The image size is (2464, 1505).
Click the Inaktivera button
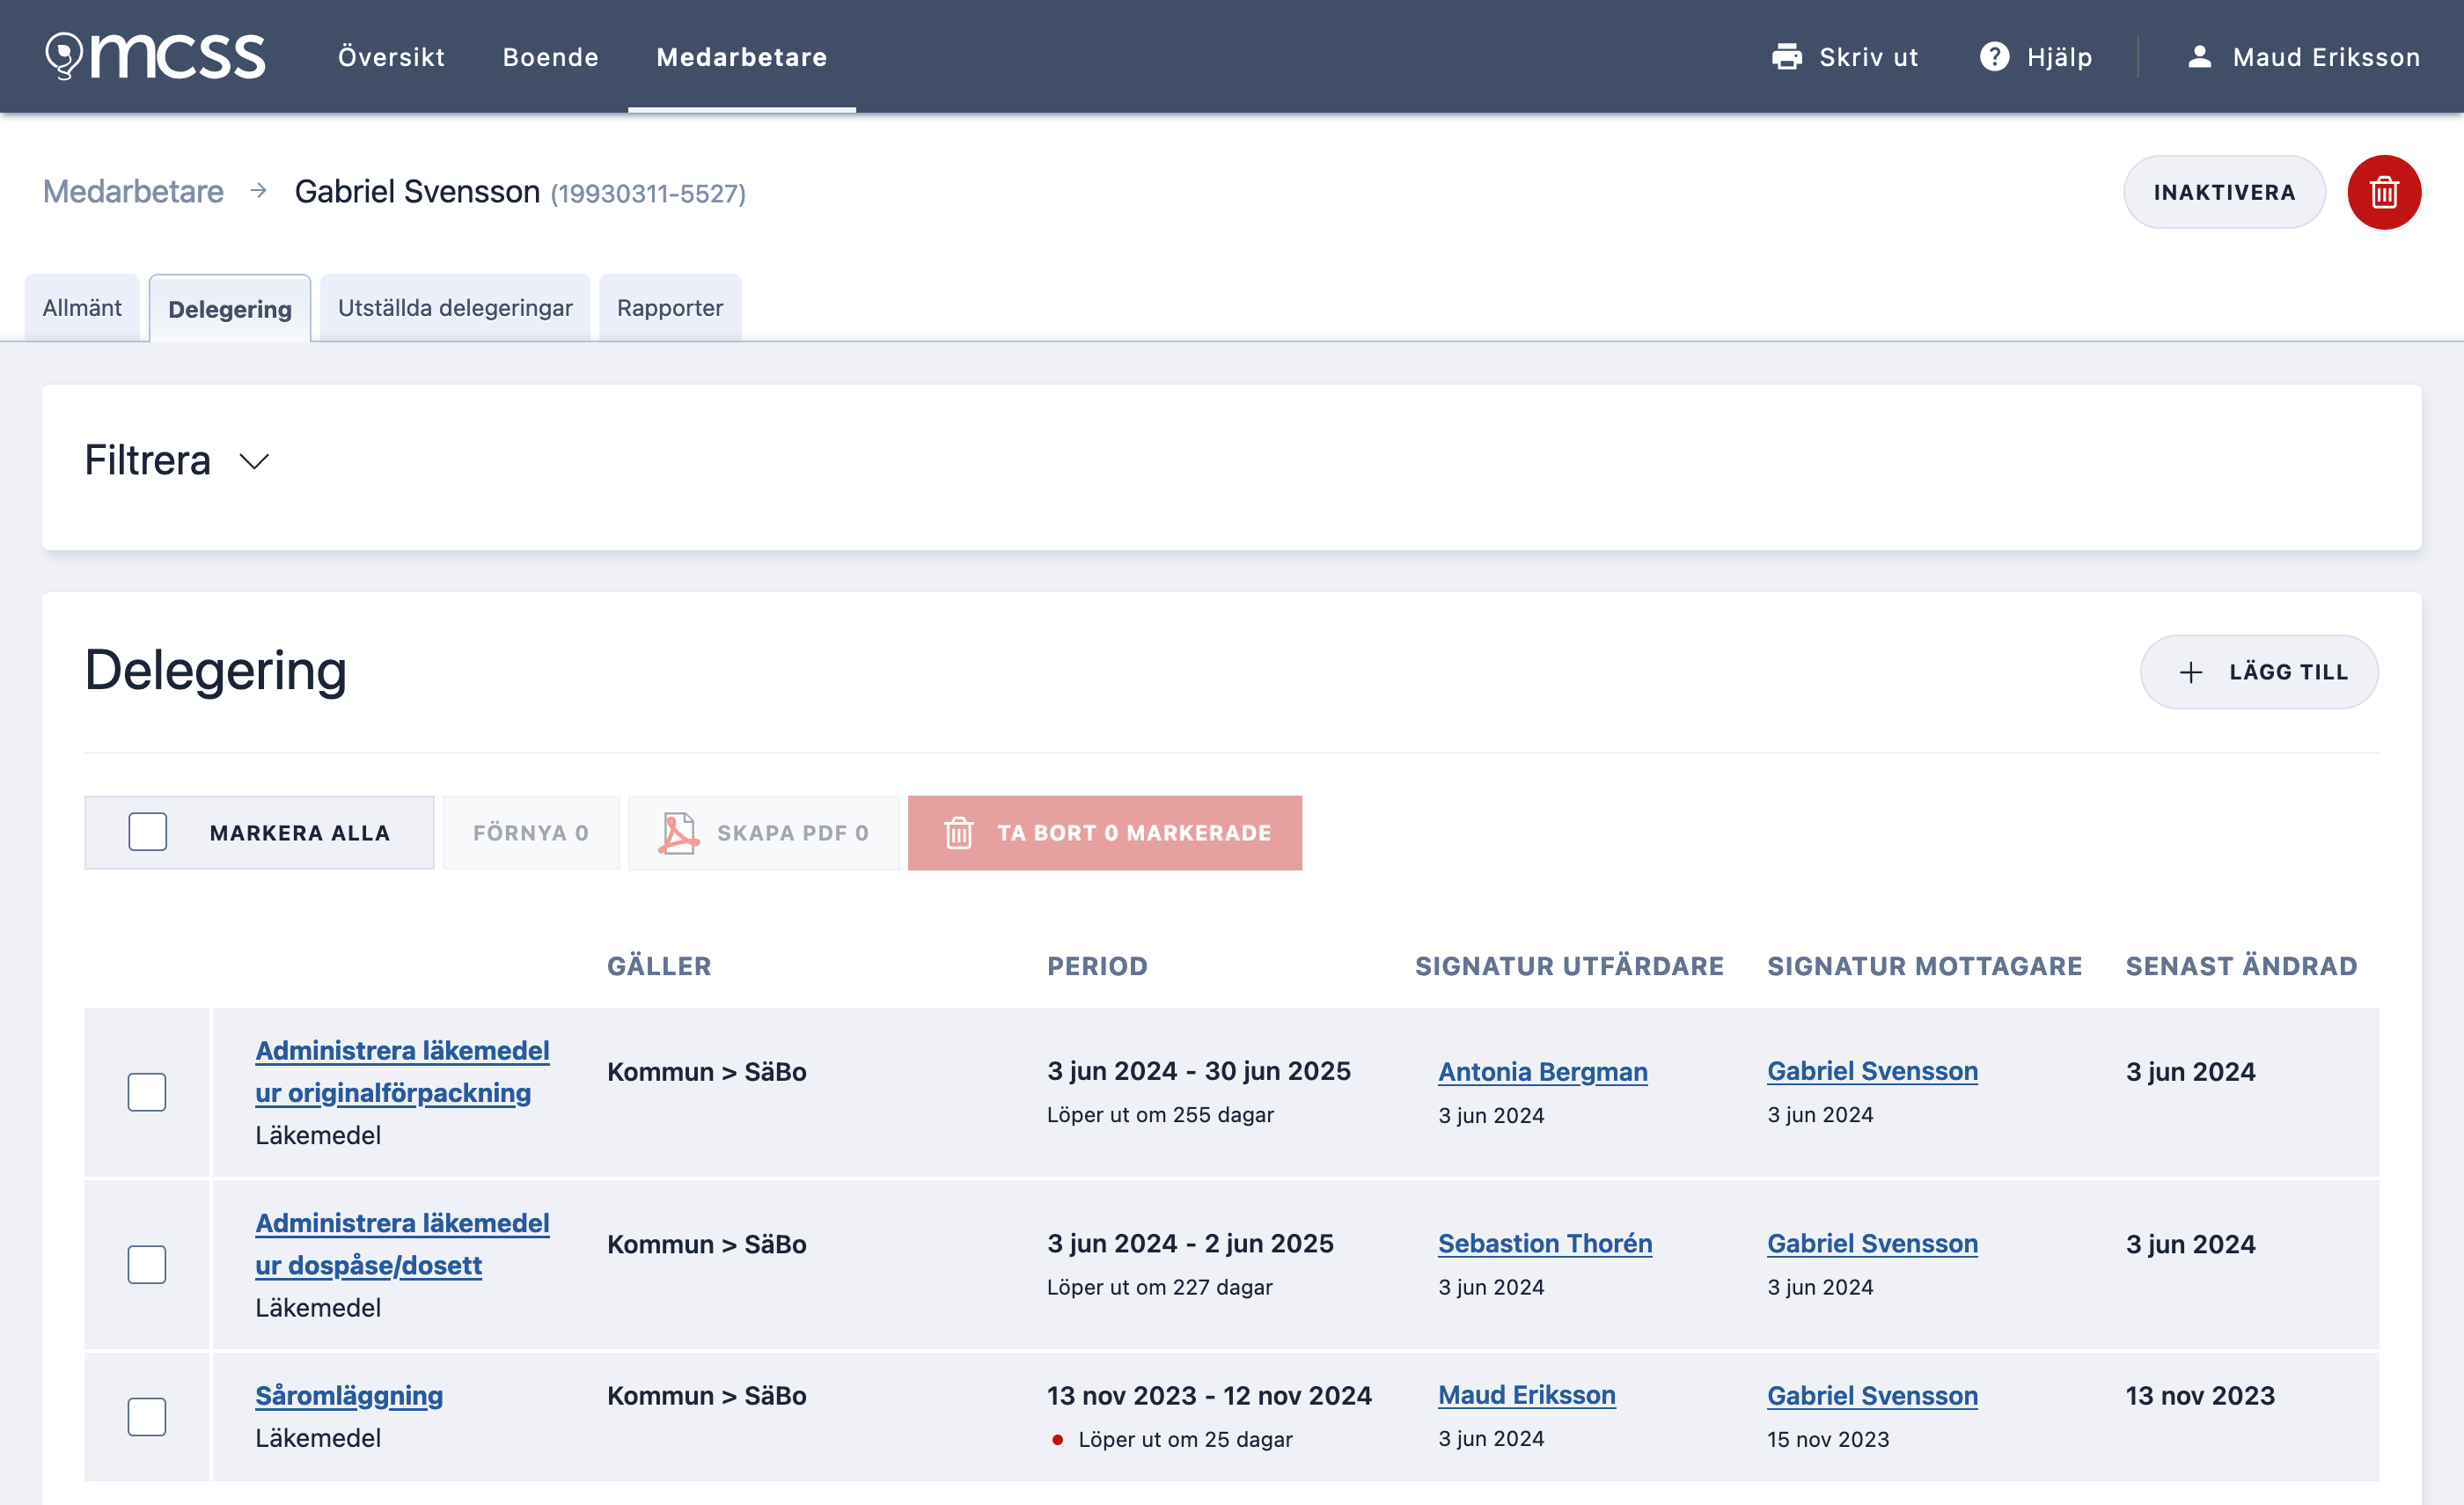tap(2224, 192)
